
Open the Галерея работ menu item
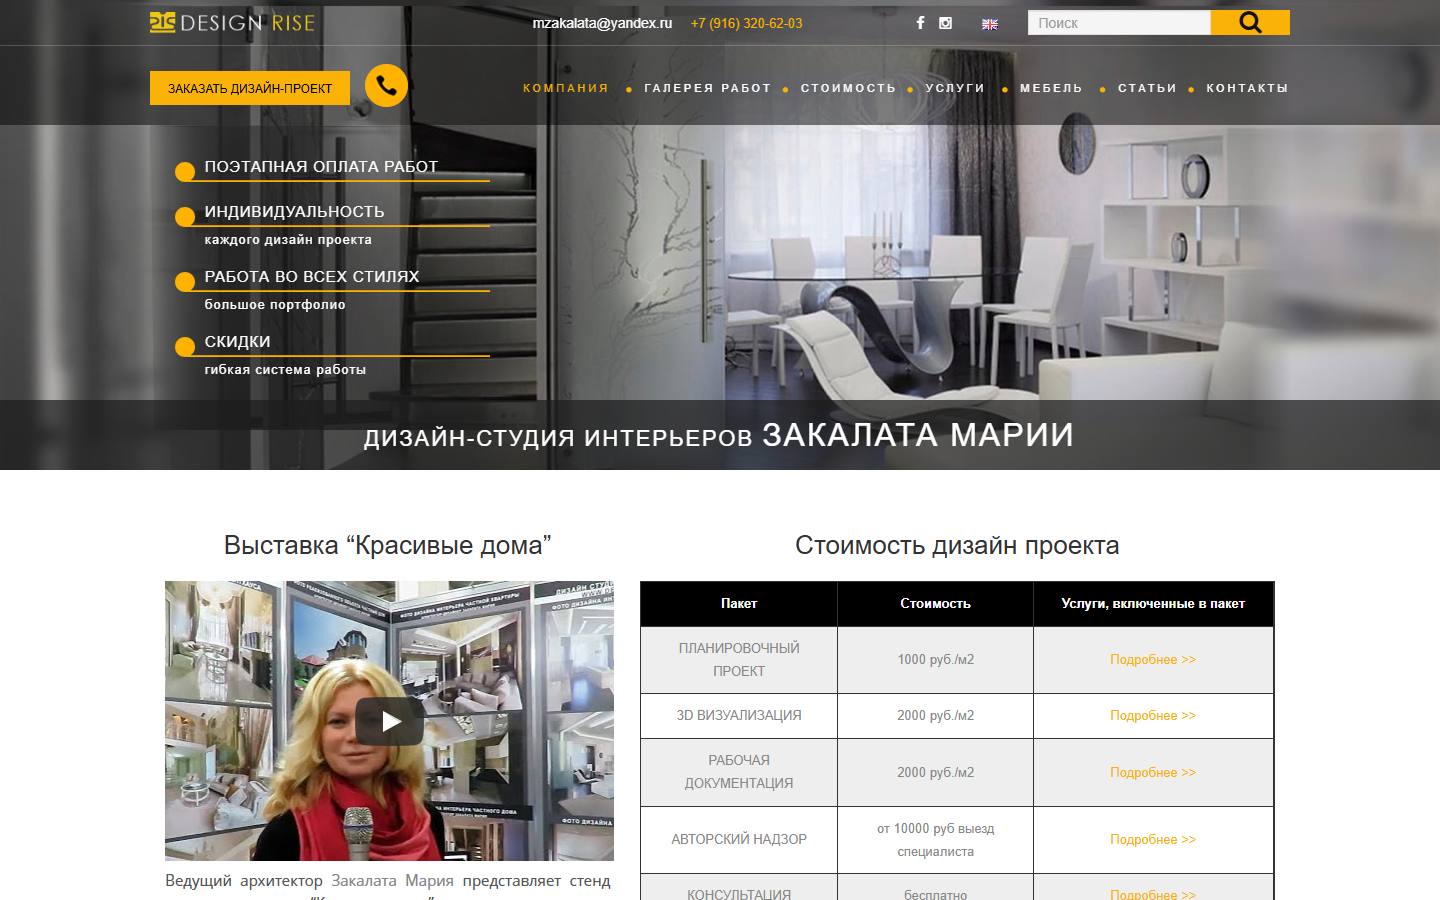tap(708, 88)
